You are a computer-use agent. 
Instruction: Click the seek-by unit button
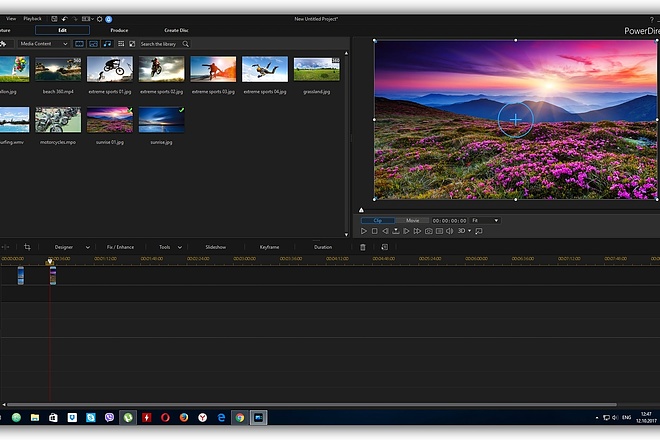coord(396,231)
